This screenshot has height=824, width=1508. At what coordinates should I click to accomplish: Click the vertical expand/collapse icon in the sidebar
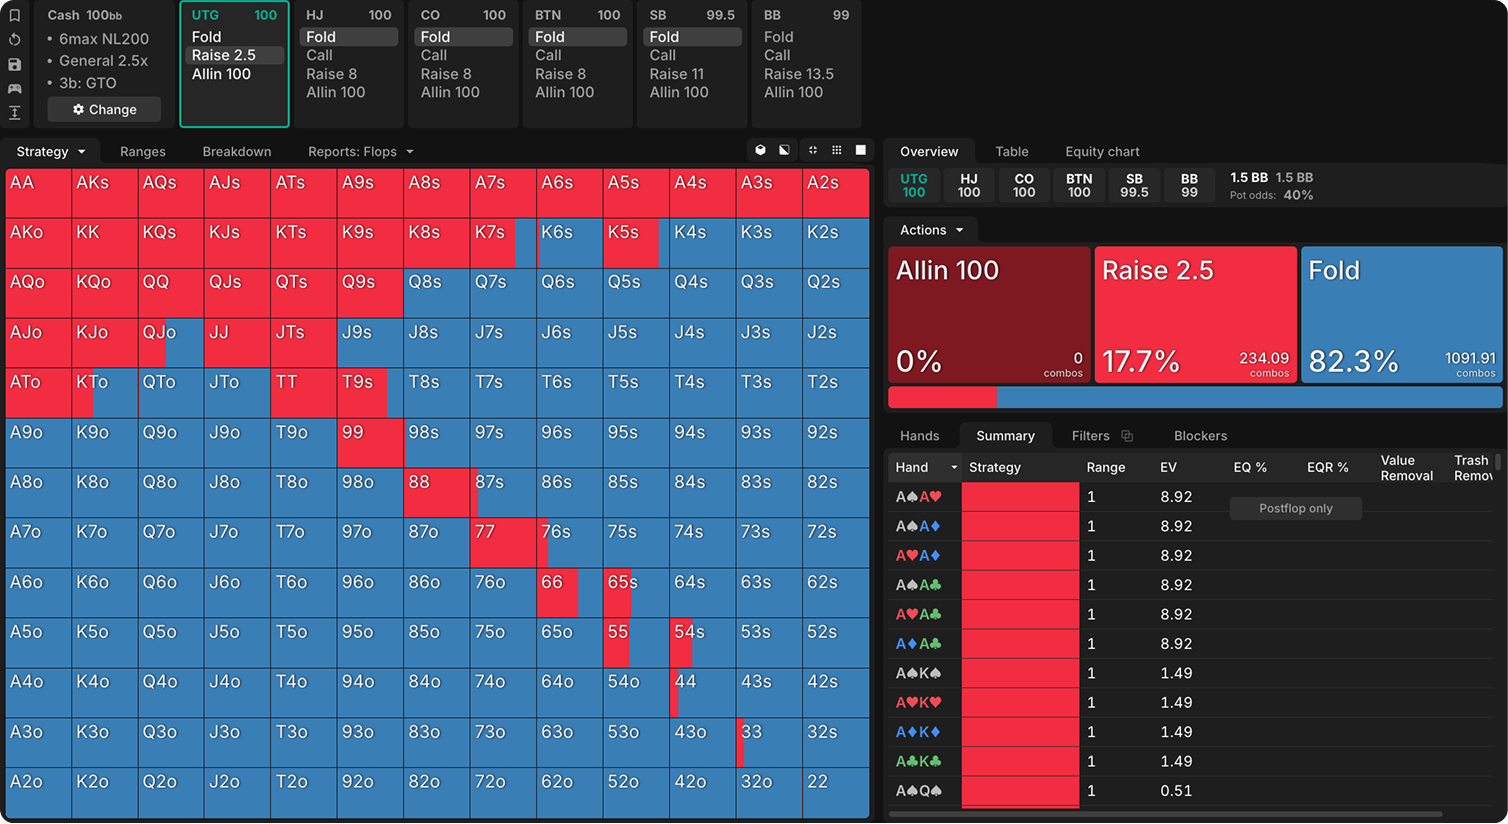pos(14,113)
